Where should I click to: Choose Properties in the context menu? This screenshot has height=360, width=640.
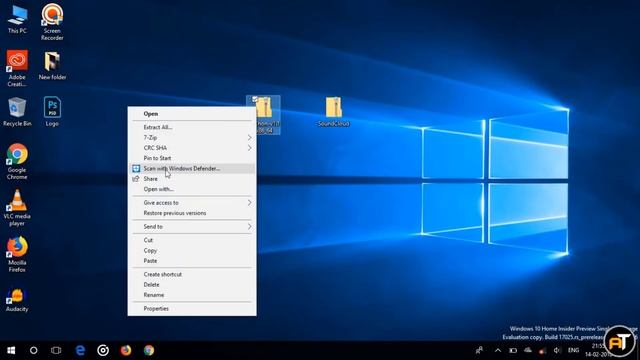(192, 309)
